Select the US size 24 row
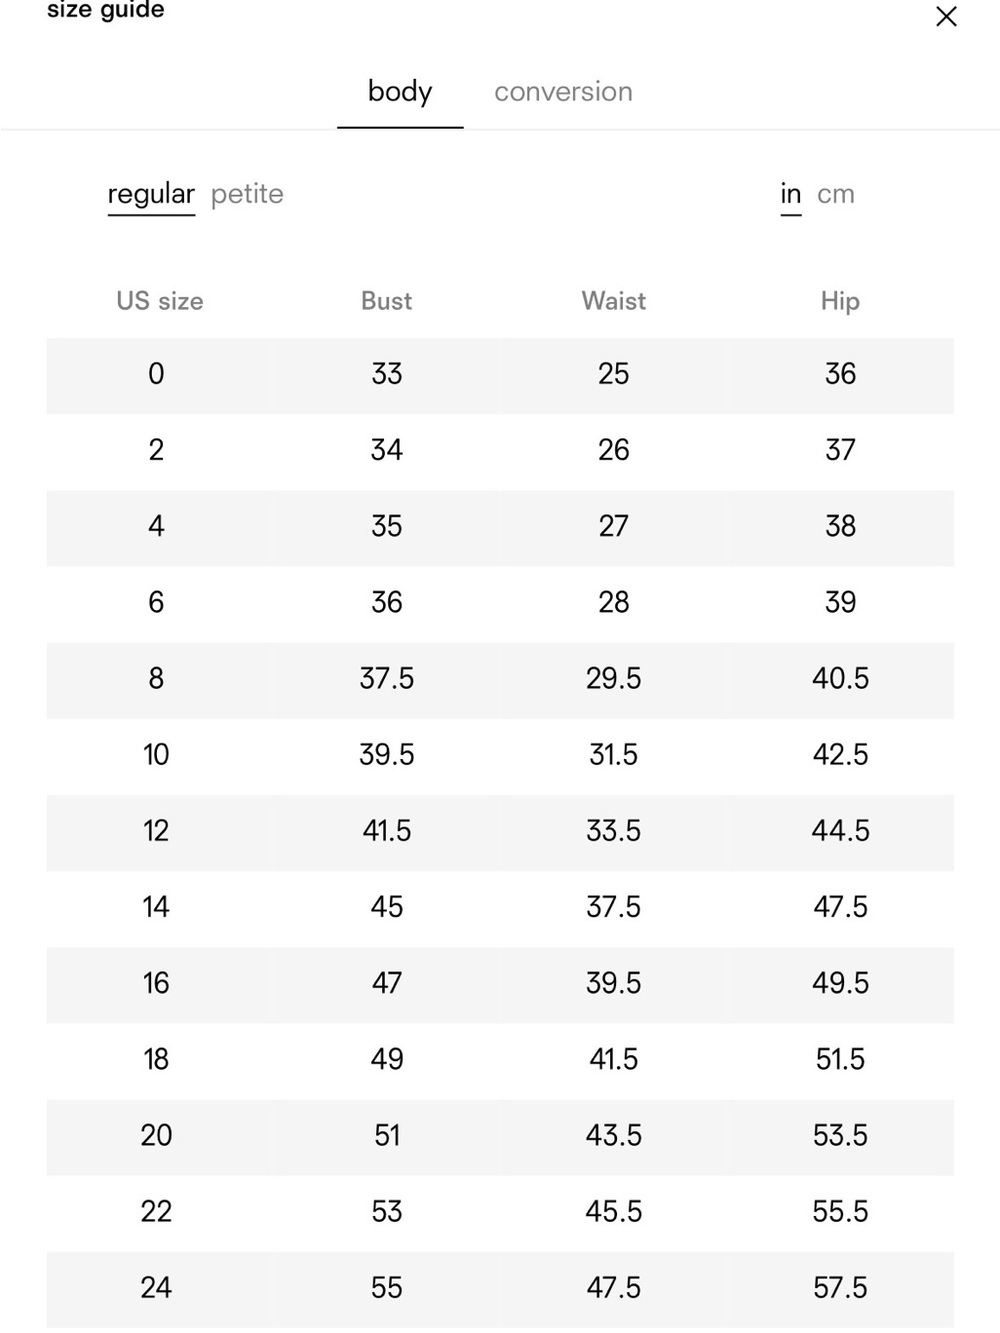The width and height of the screenshot is (1000, 1333). pos(500,1289)
